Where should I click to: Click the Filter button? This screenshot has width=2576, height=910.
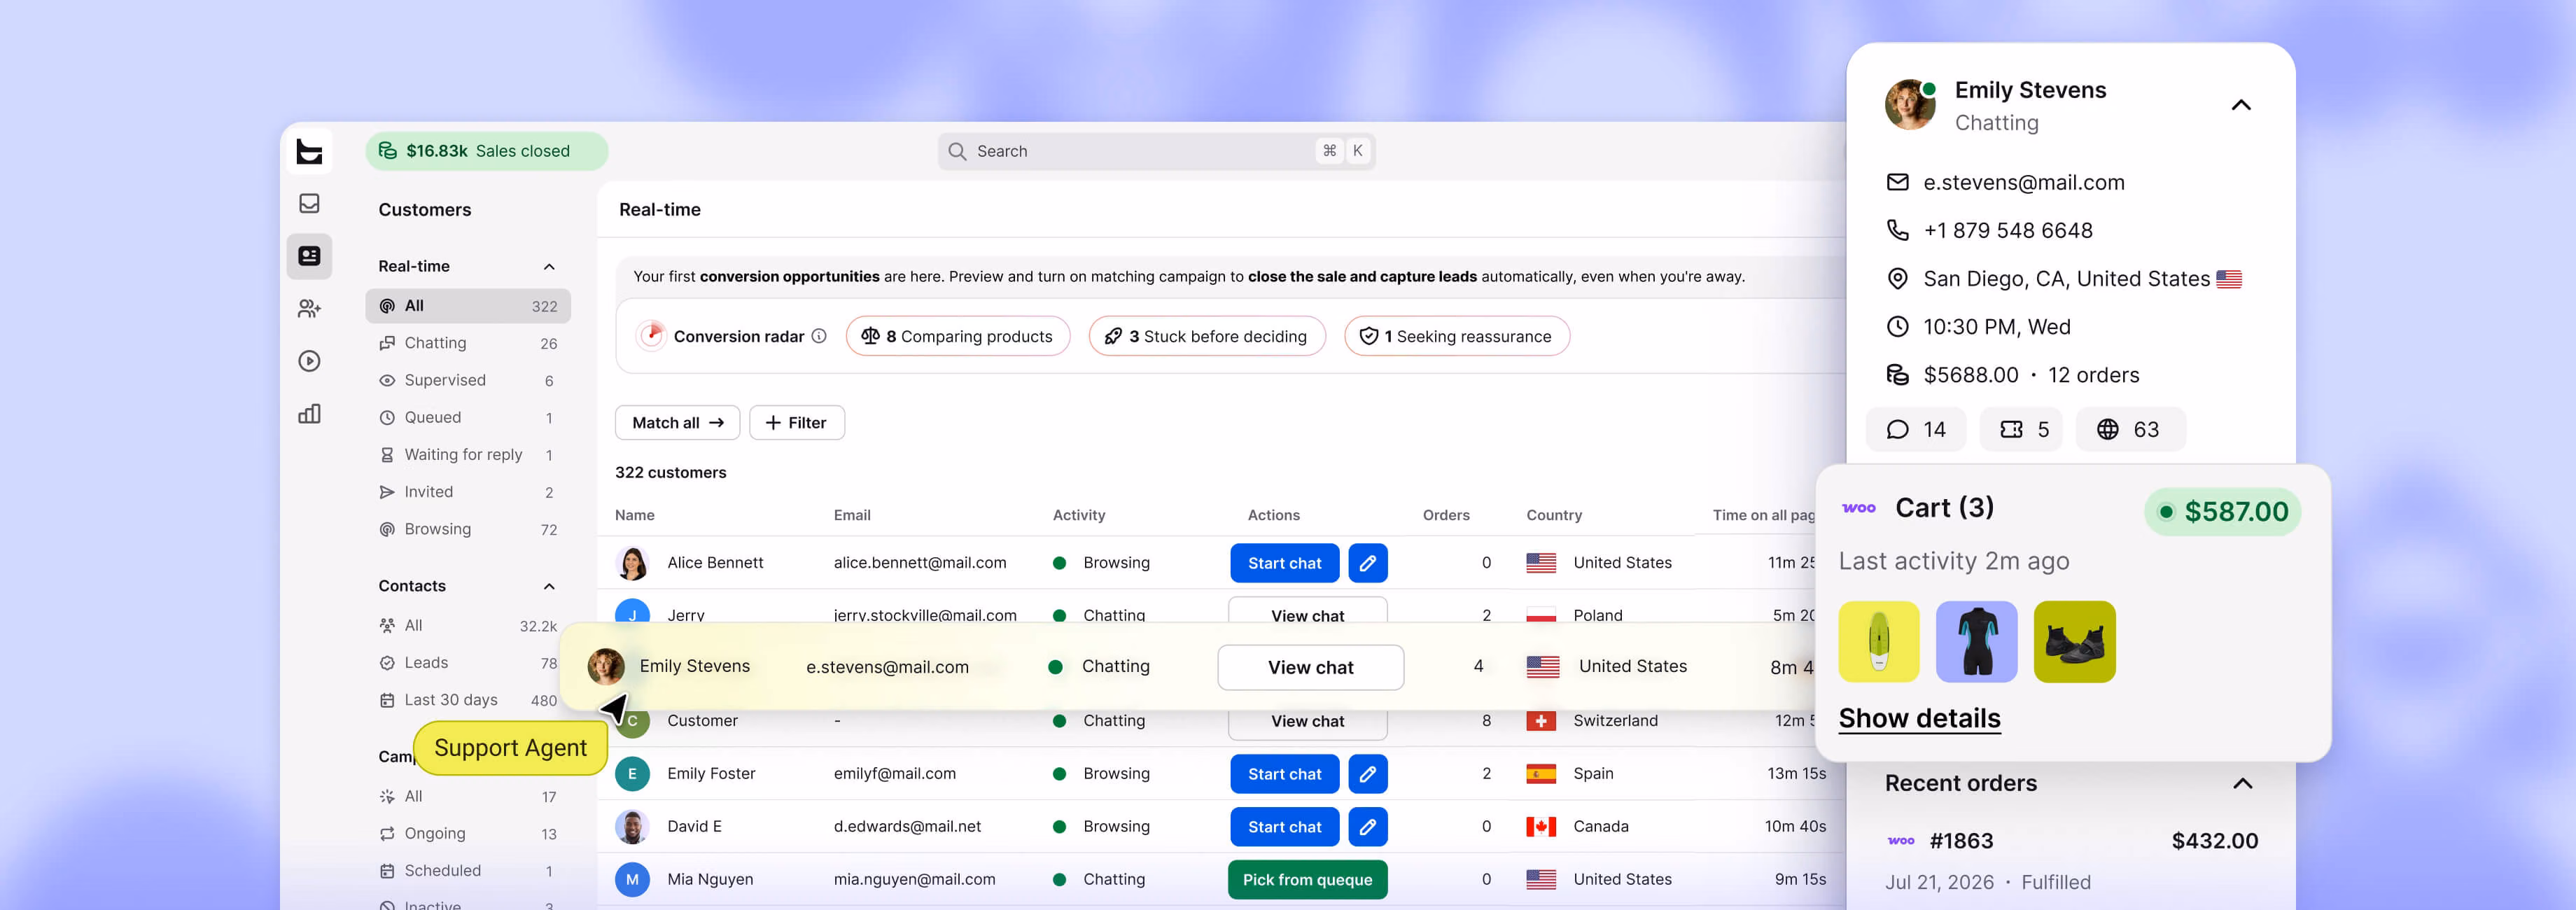797,423
